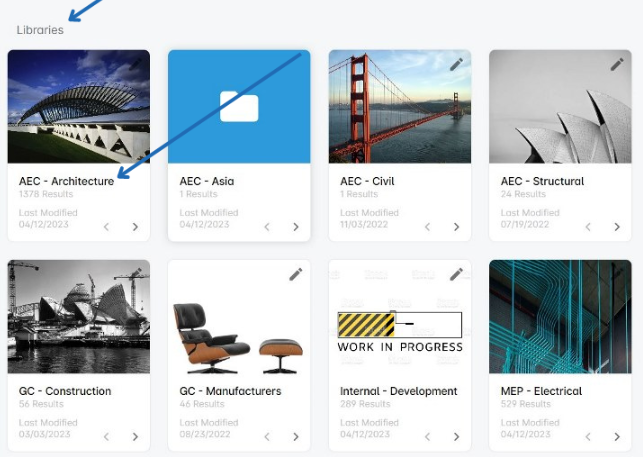Open the Work In Progress thumbnail

click(x=400, y=317)
